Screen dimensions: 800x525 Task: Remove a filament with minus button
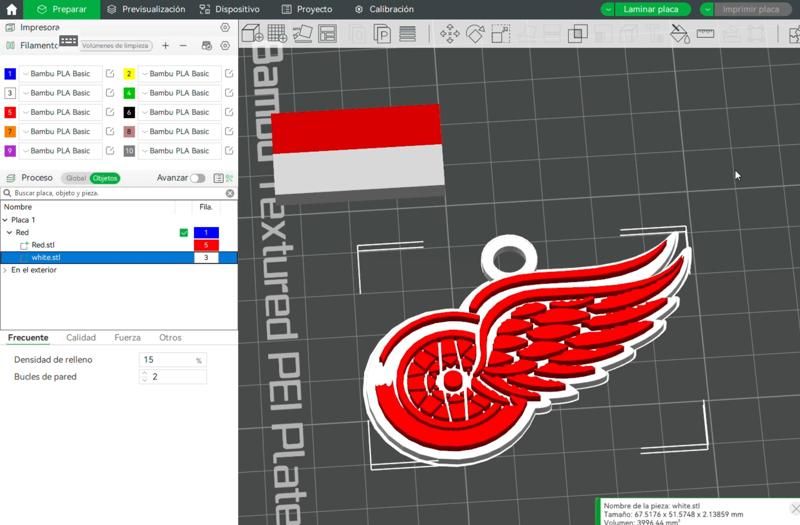pos(183,46)
